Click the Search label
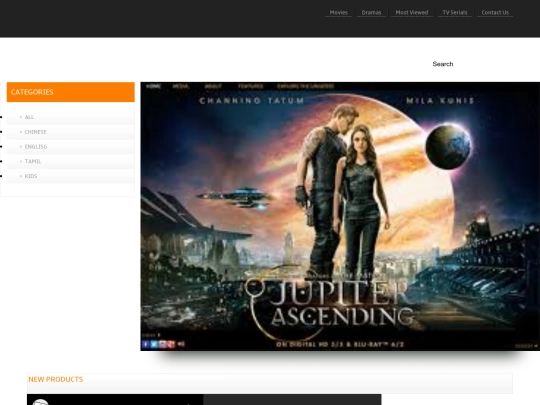Image resolution: width=540 pixels, height=405 pixels. coord(443,64)
